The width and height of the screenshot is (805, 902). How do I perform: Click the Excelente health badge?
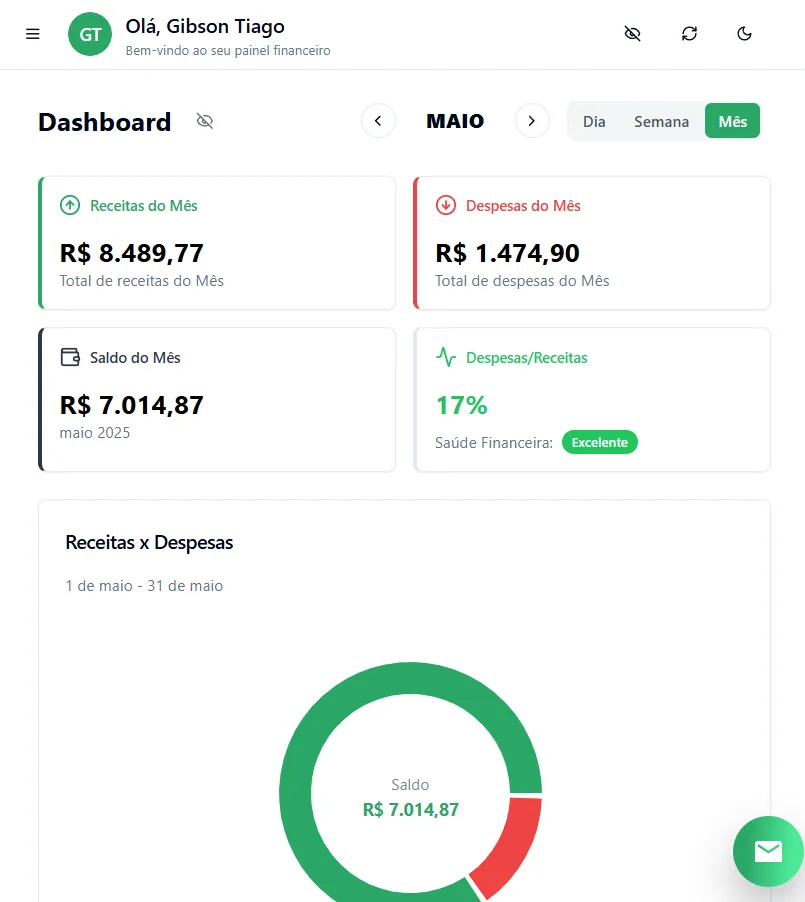599,442
